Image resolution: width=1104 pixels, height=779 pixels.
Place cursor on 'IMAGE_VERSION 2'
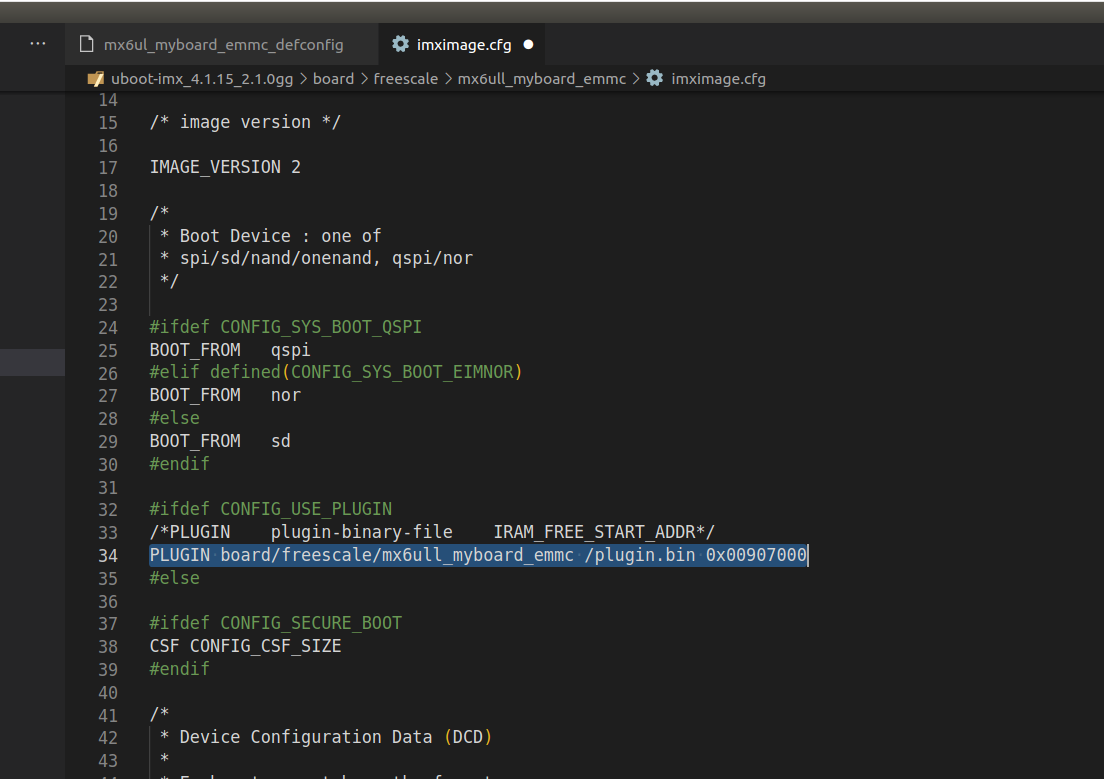pos(225,167)
